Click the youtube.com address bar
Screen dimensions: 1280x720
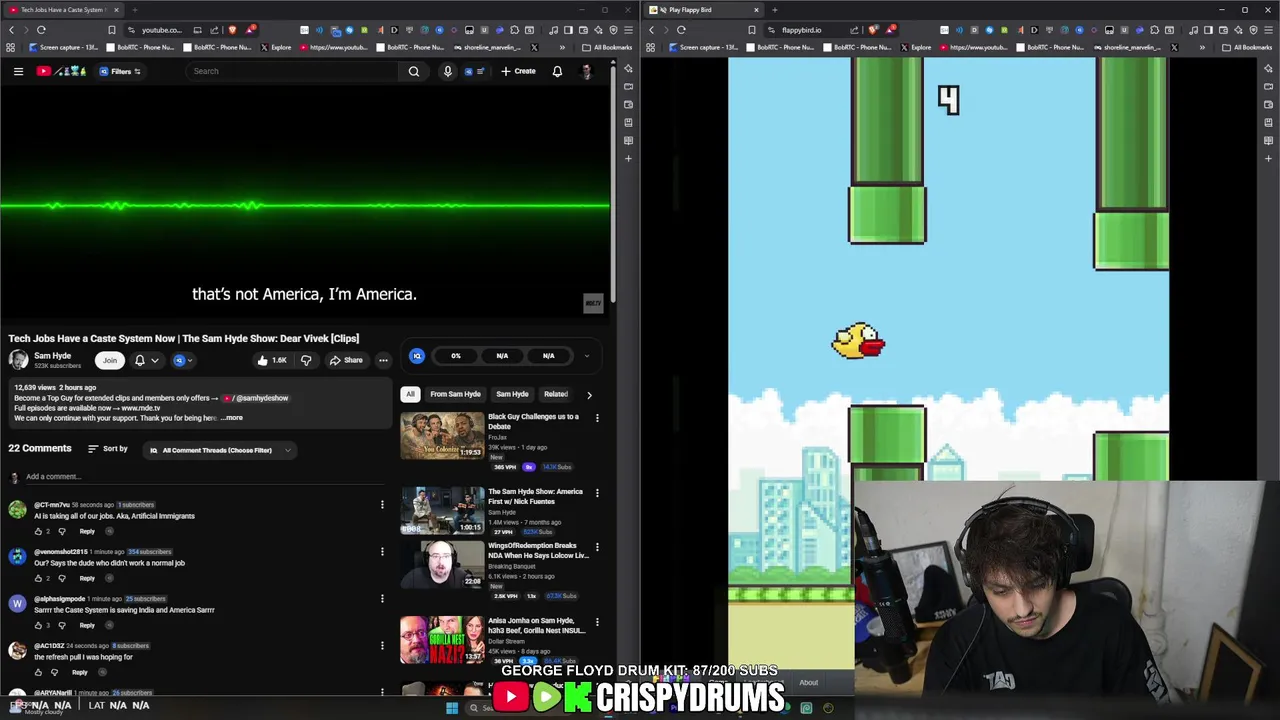(162, 30)
